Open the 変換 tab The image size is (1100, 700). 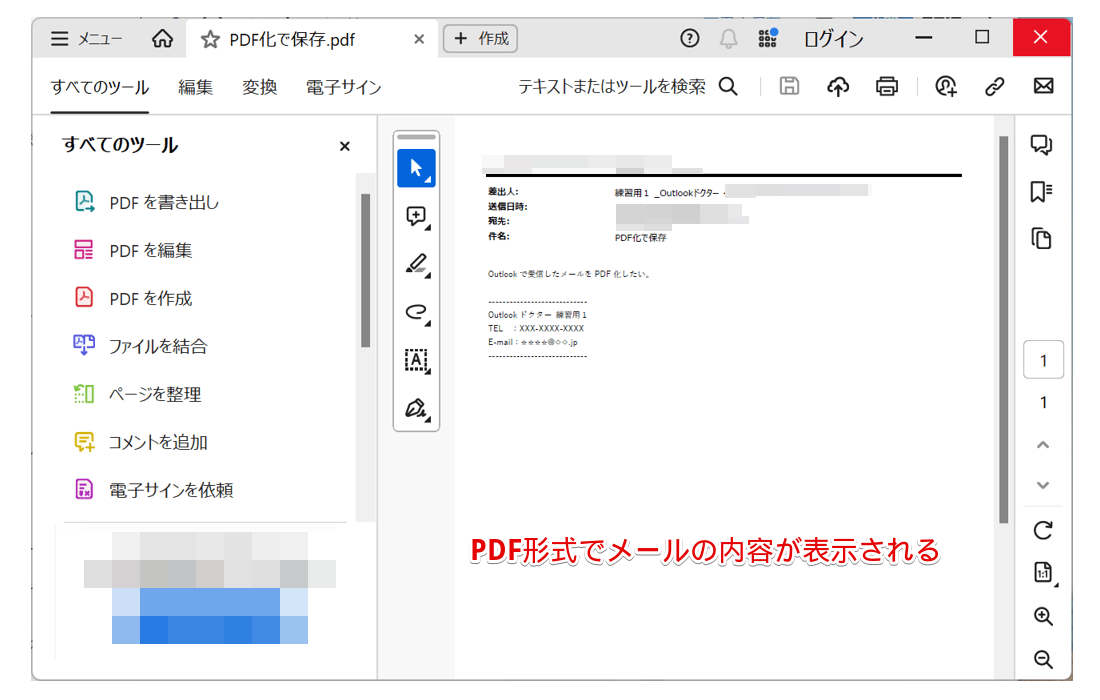pyautogui.click(x=259, y=87)
